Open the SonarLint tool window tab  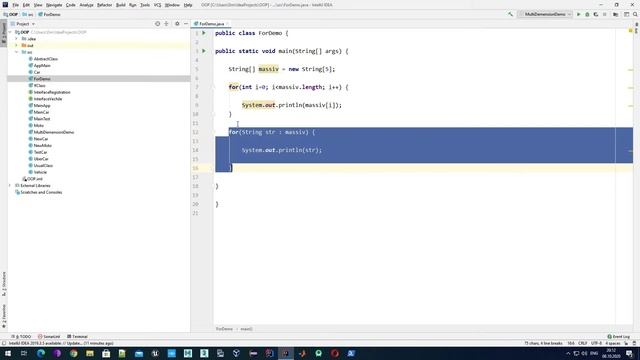(x=49, y=337)
